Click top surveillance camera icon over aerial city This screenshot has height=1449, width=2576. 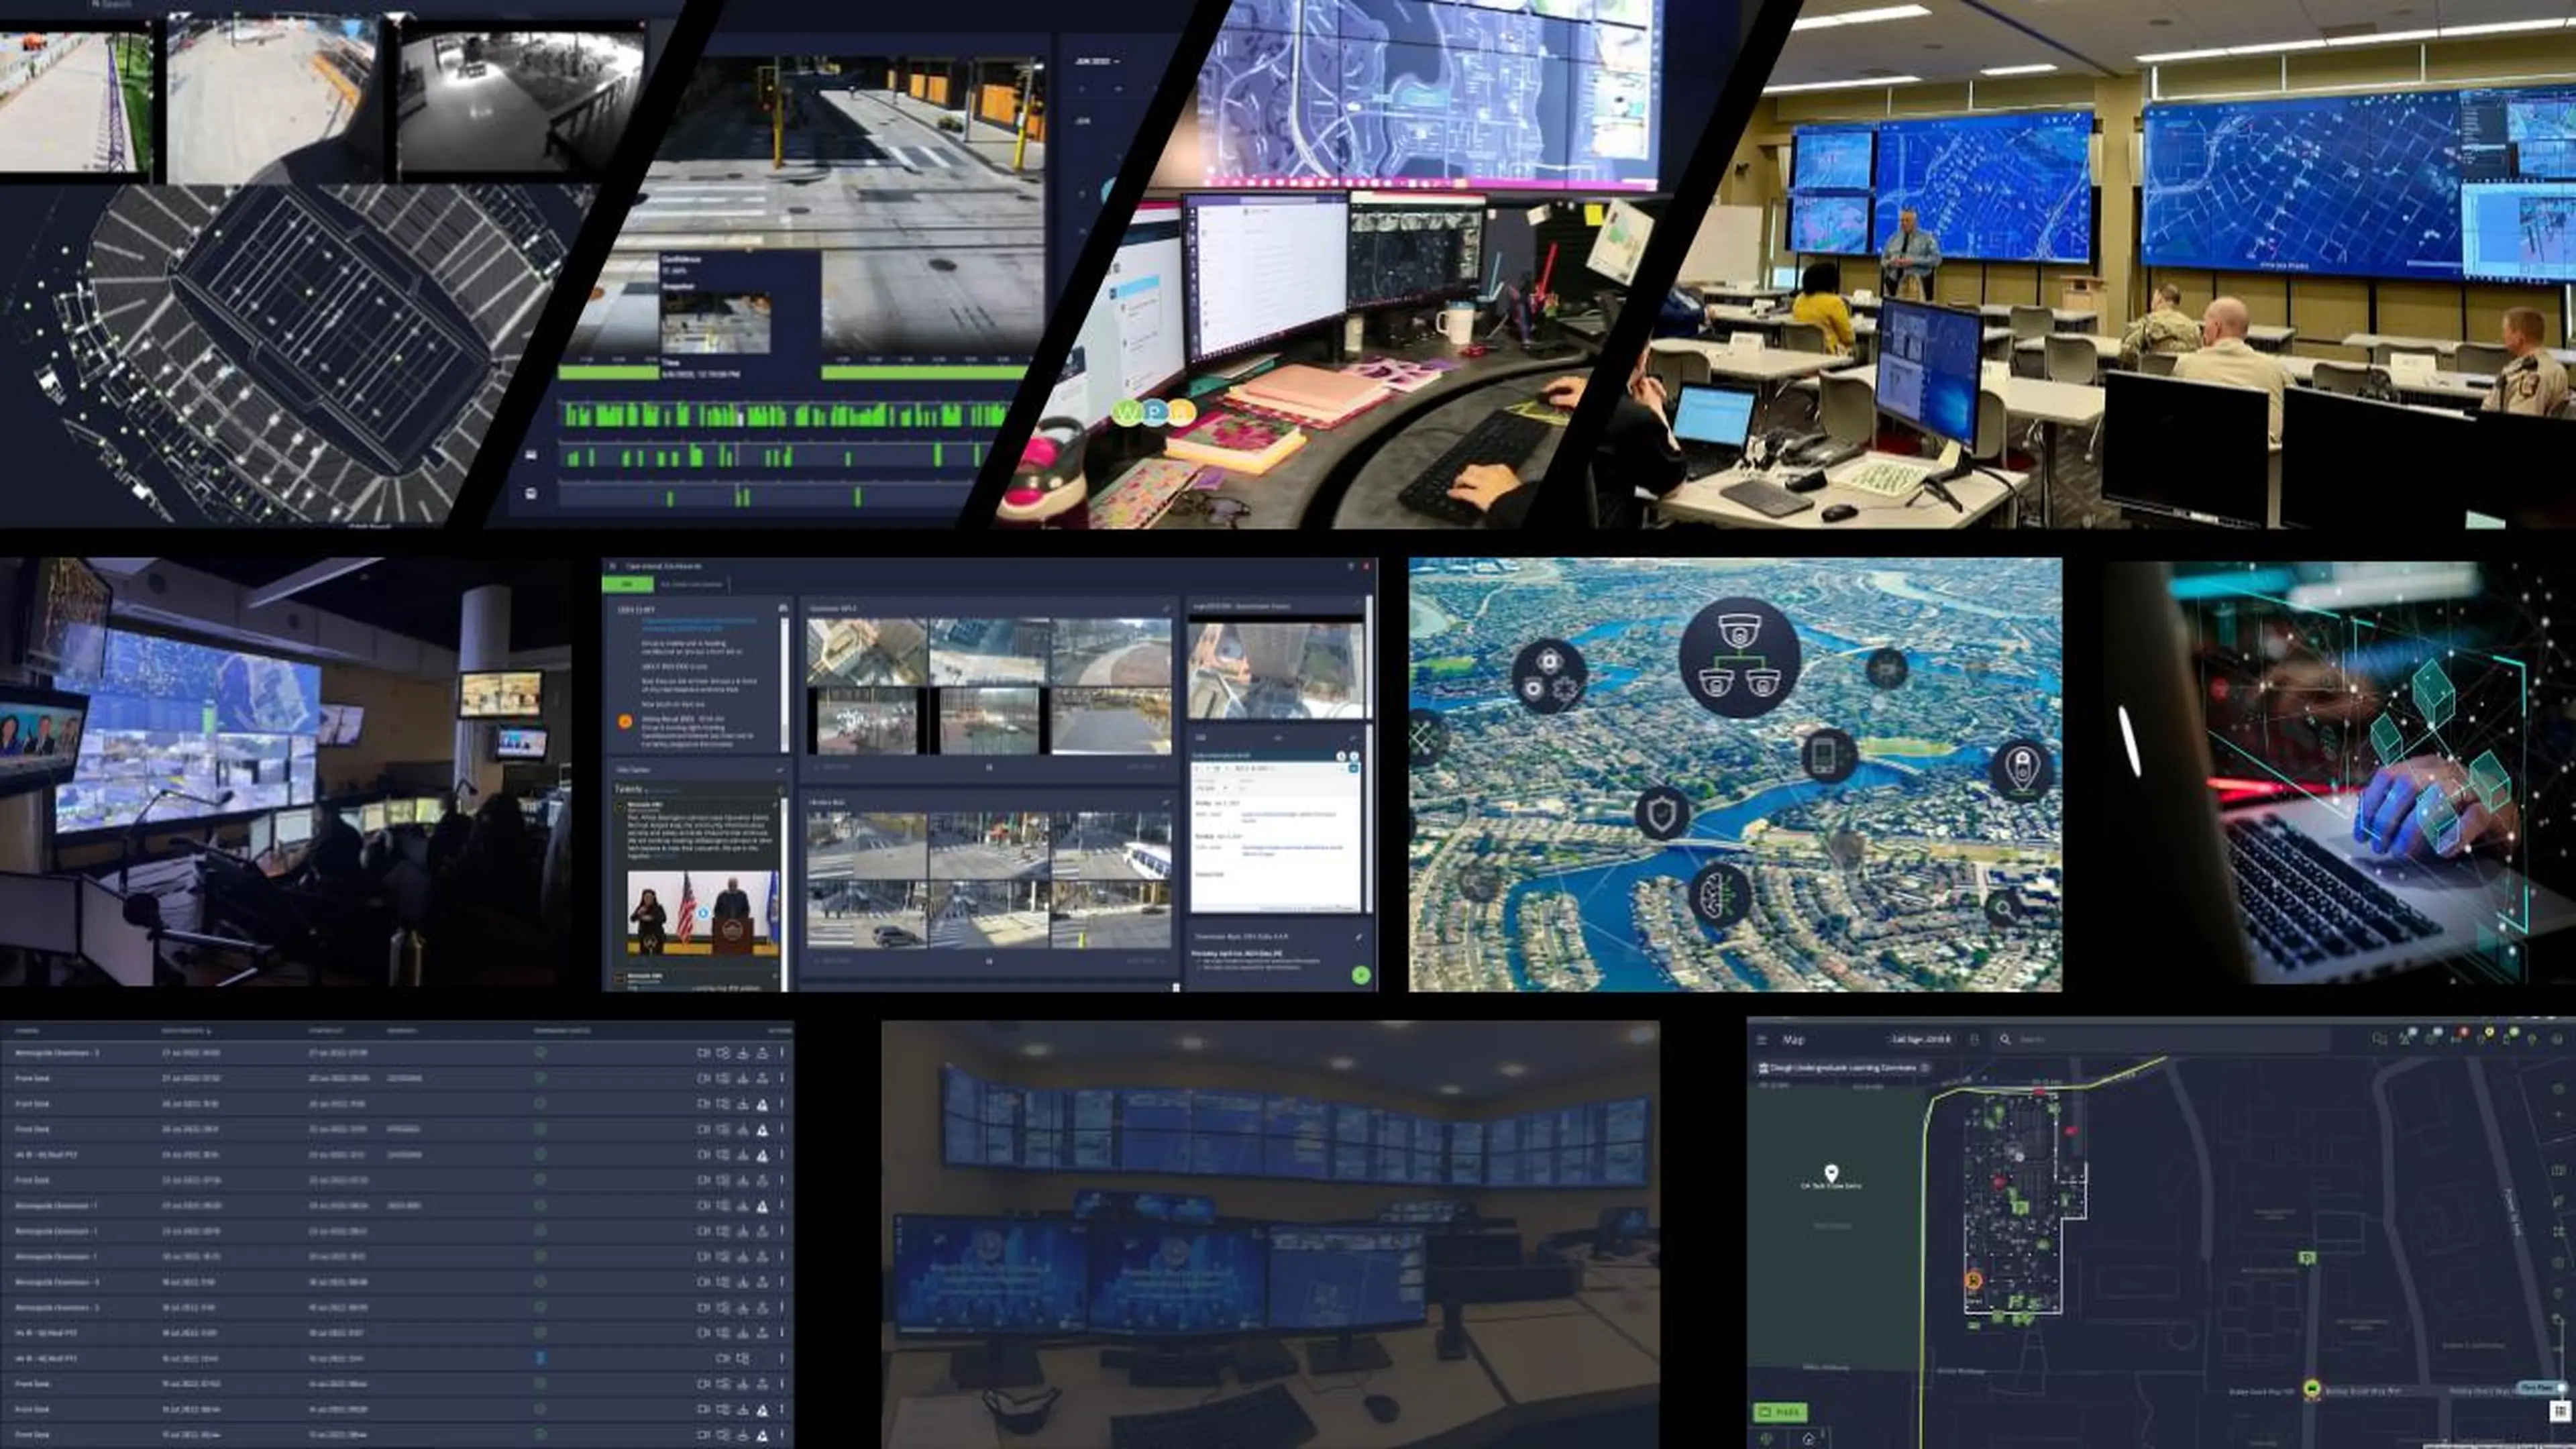[1739, 630]
